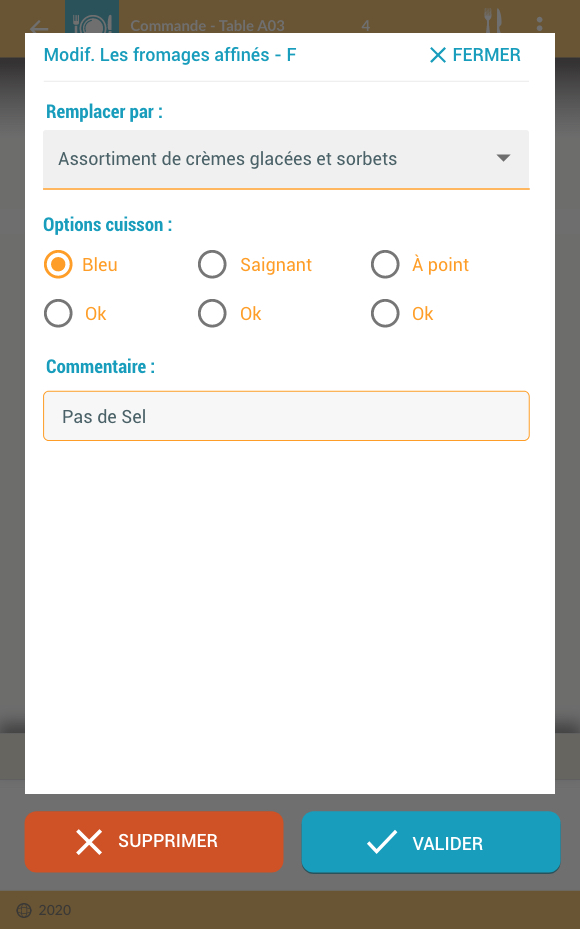Click the Commande - Table A03 title
580x929 pixels.
(x=207, y=26)
